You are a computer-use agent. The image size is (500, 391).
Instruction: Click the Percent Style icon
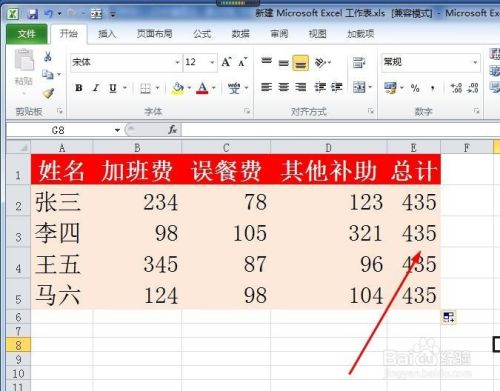[x=415, y=88]
